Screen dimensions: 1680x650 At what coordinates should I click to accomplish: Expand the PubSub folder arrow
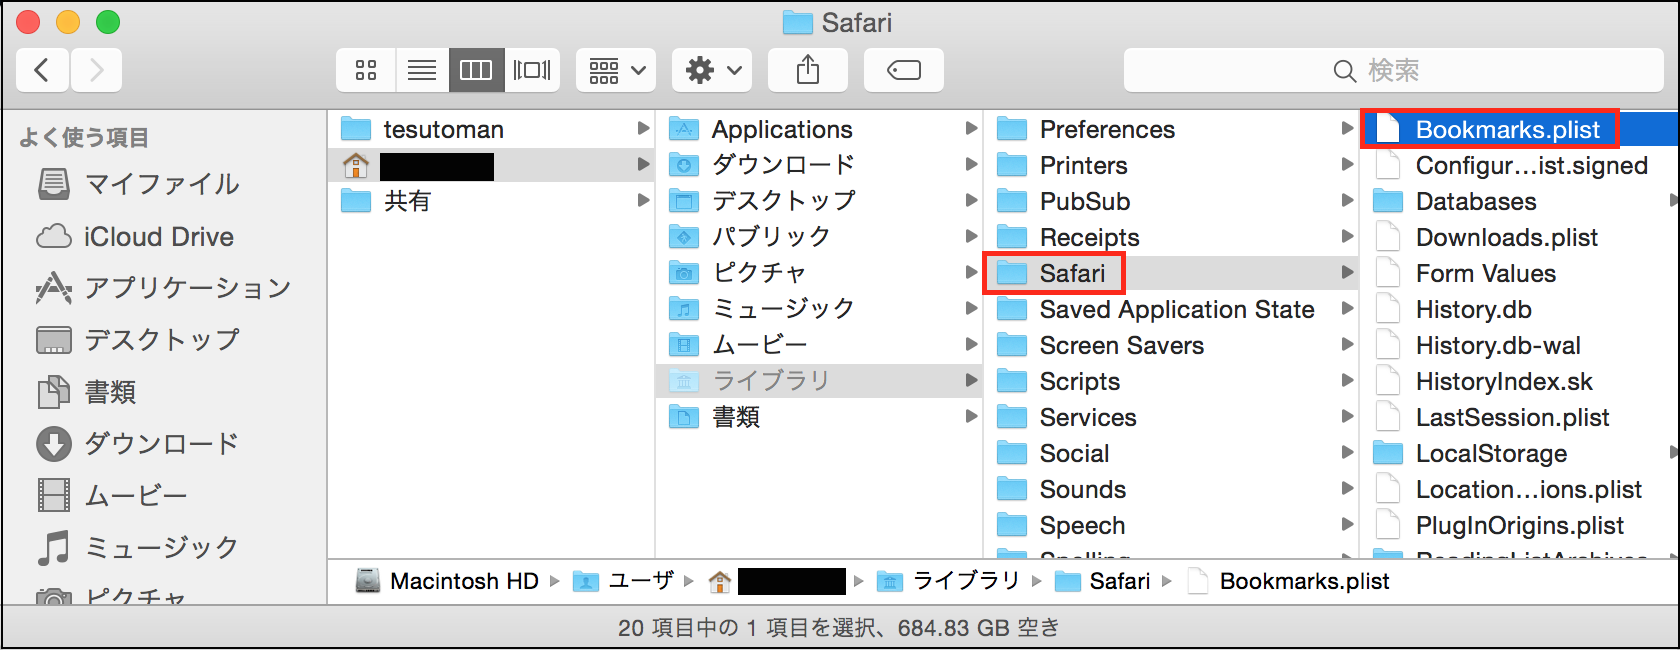(x=1347, y=200)
